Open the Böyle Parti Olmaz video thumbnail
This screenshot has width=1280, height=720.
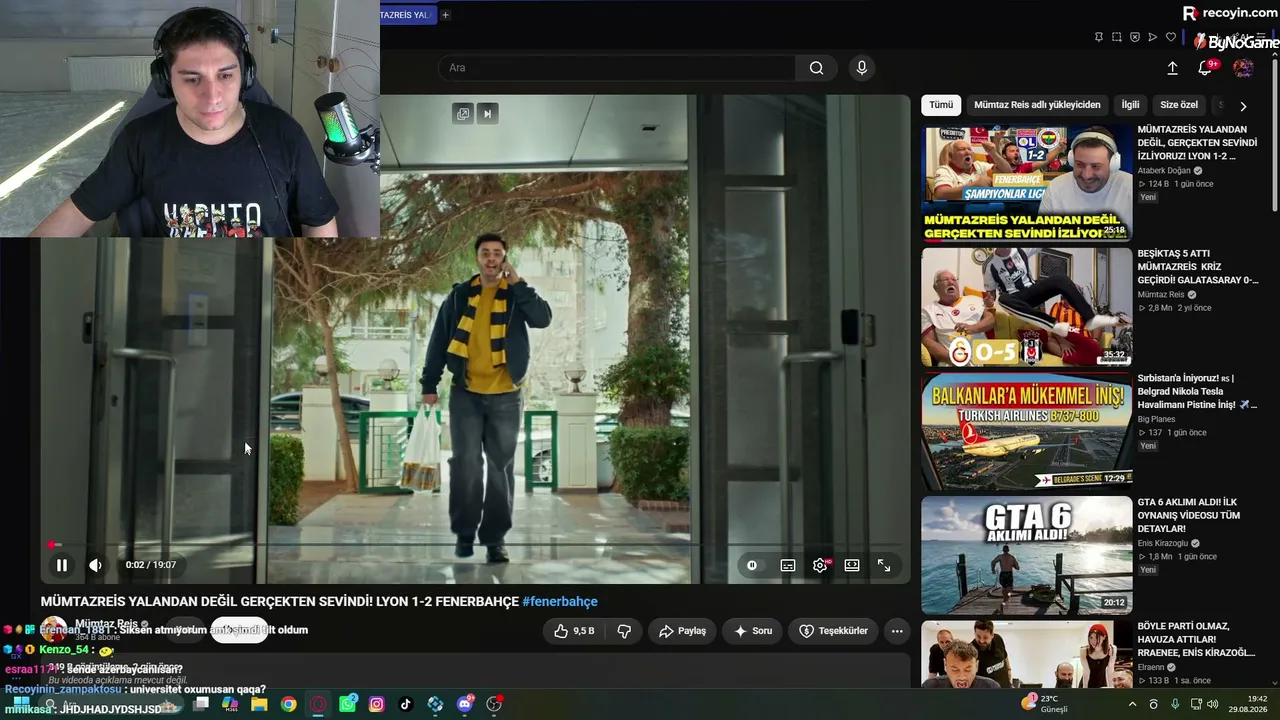pyautogui.click(x=1026, y=653)
